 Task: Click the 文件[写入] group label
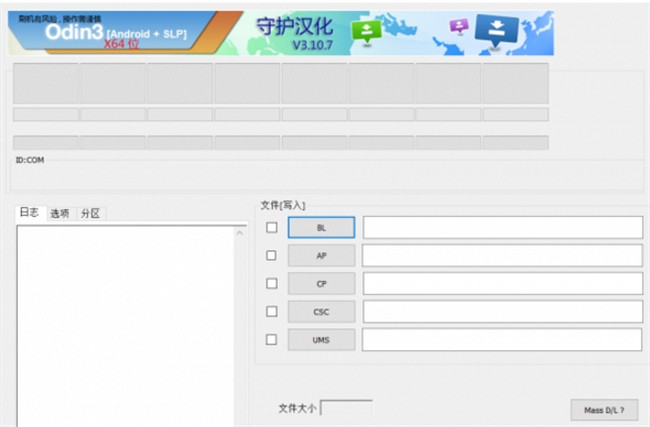tap(283, 205)
